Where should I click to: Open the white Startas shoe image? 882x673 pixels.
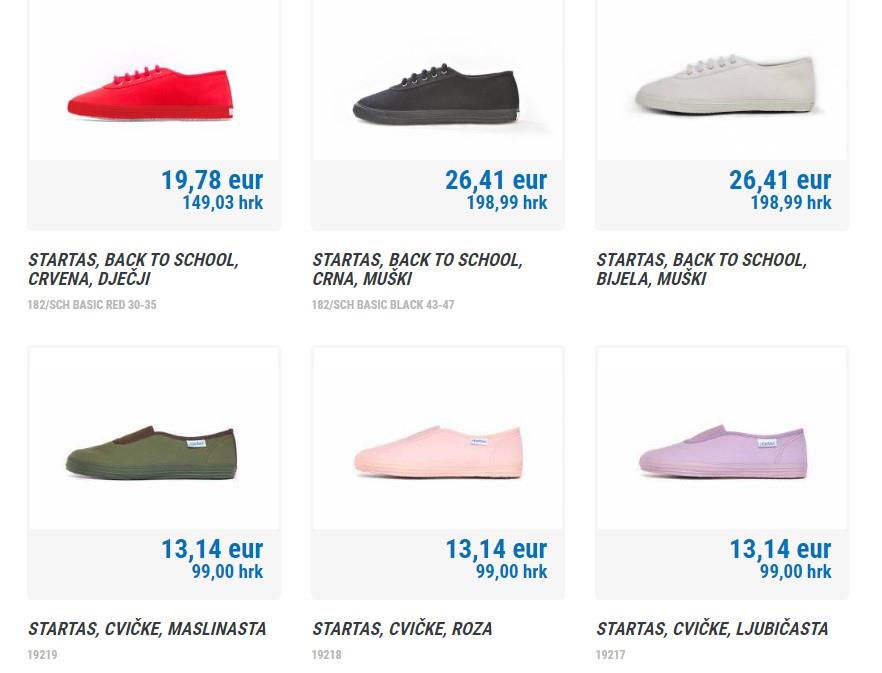coord(725,84)
